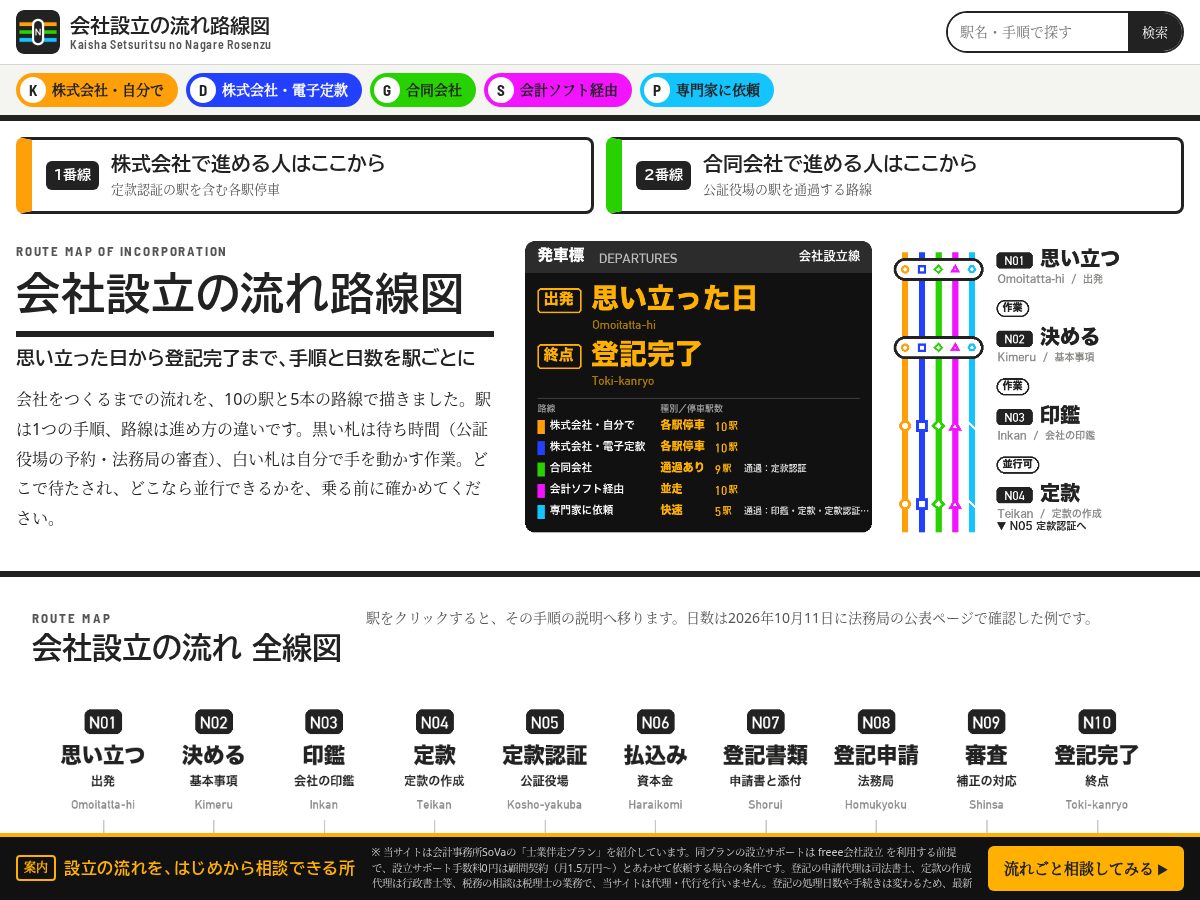Screen dimensions: 1200x900
Task: Open N05 定款認証 station in full route map
Action: [545, 760]
